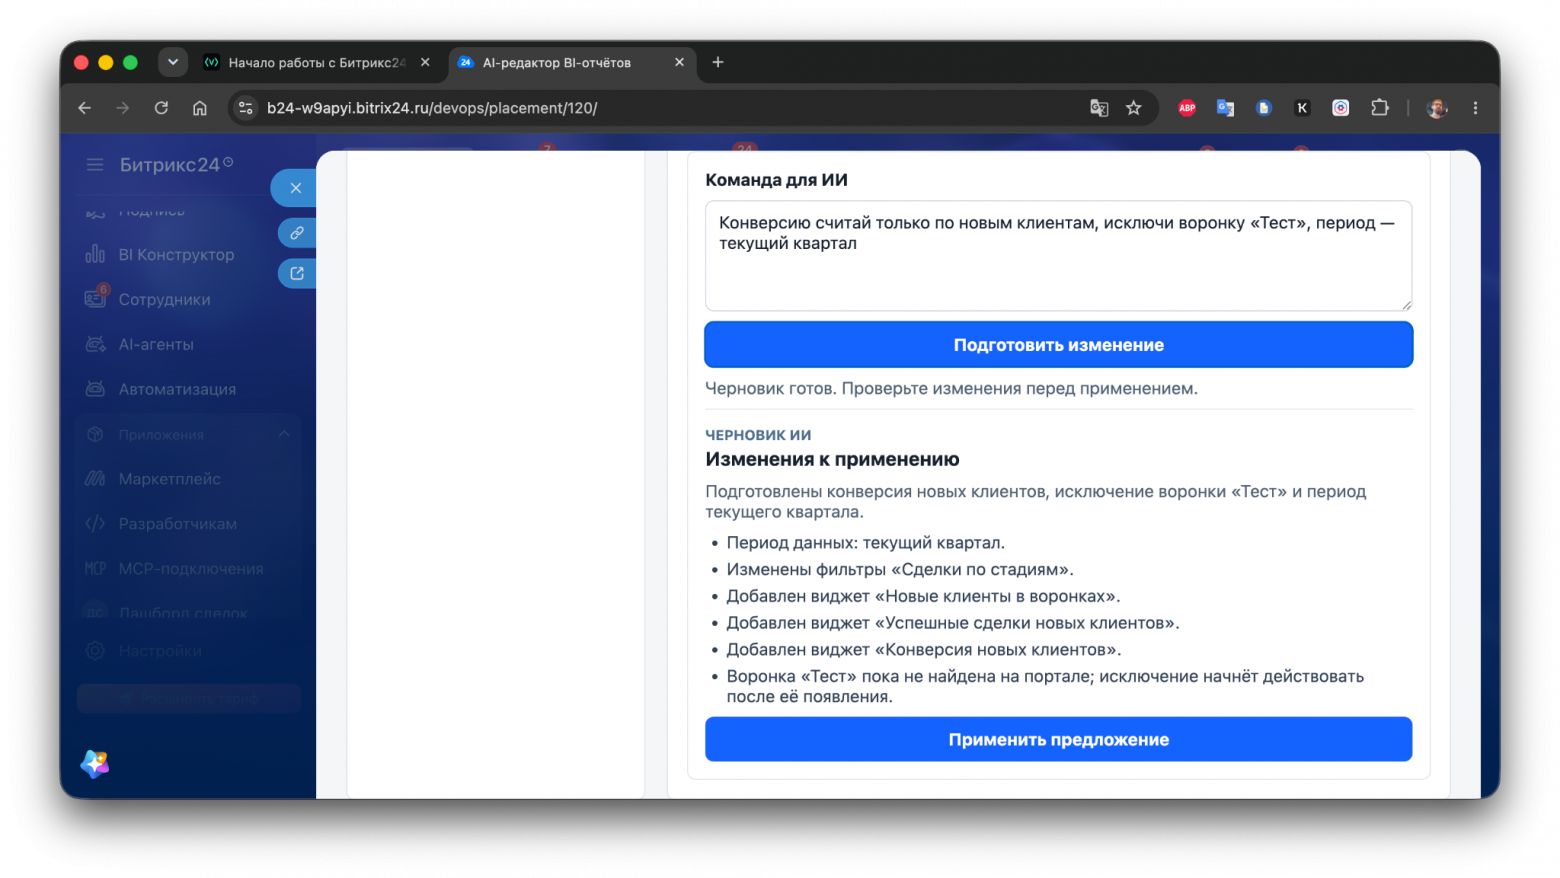Click the 'Изменения к применению' heading

pyautogui.click(x=832, y=460)
